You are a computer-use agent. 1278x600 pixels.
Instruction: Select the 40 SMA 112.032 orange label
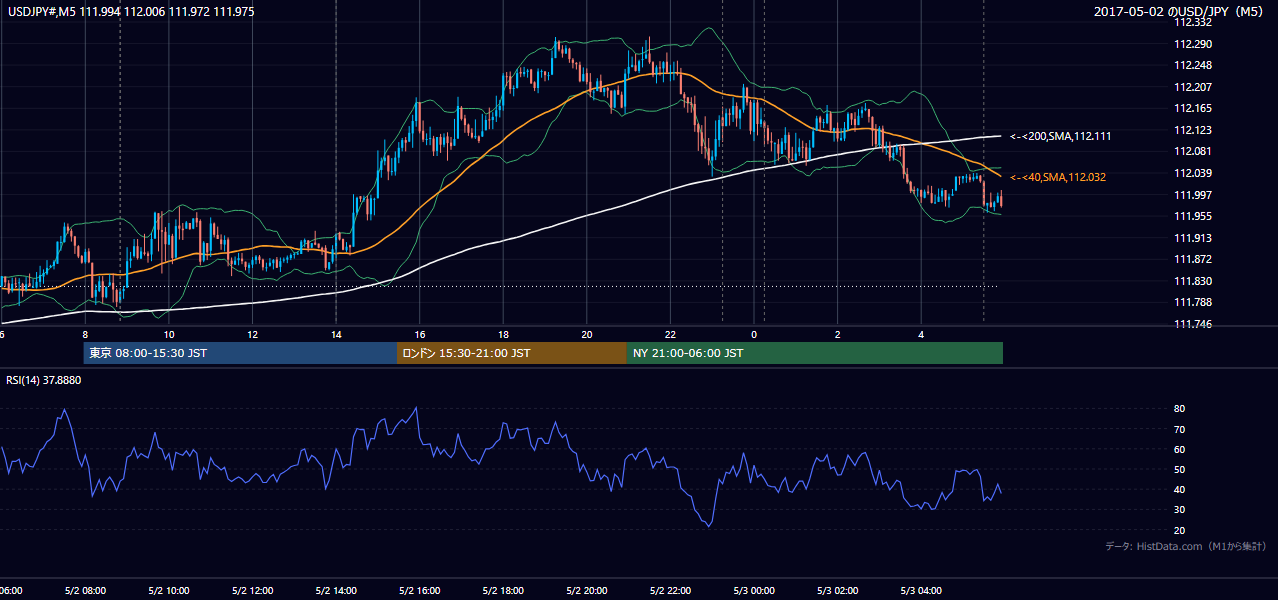tap(1058, 177)
